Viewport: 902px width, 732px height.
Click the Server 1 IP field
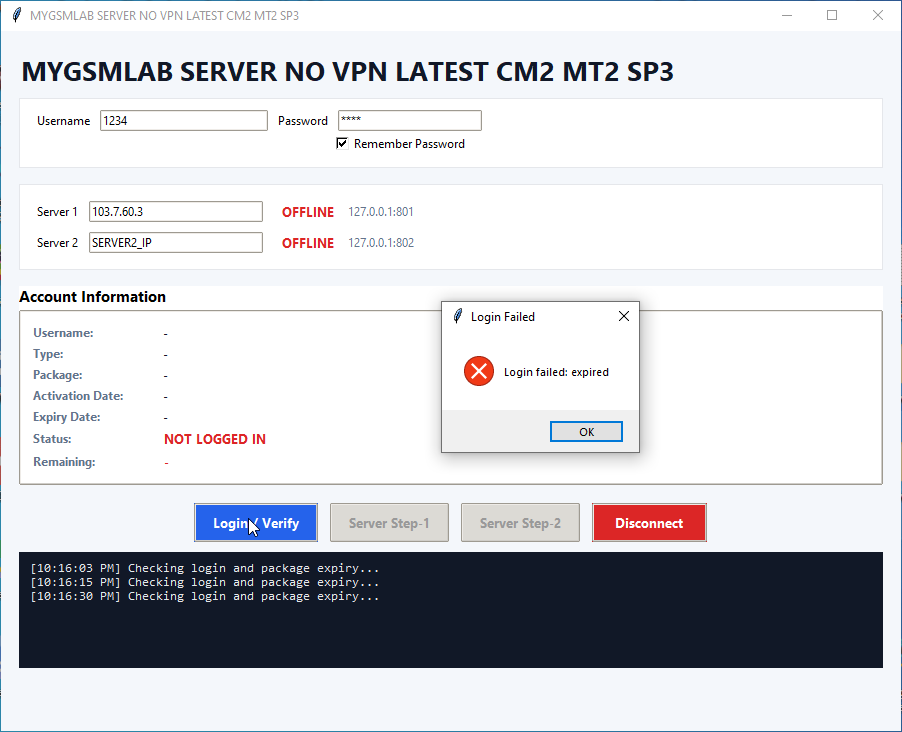point(175,212)
